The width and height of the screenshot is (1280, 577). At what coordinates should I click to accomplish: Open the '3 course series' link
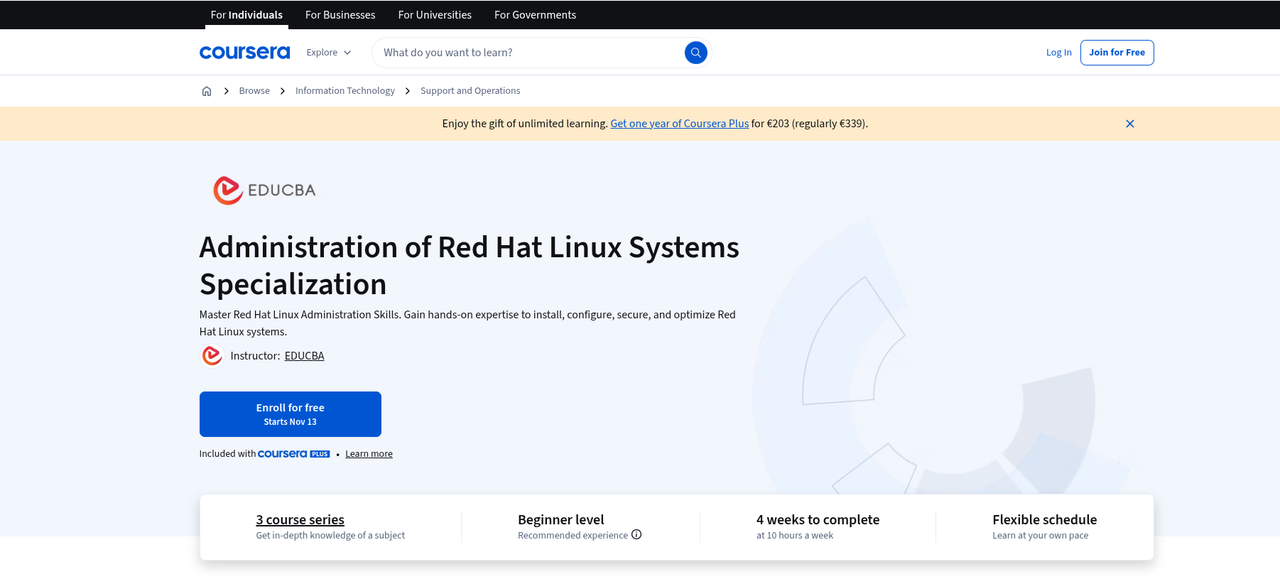[x=300, y=520]
